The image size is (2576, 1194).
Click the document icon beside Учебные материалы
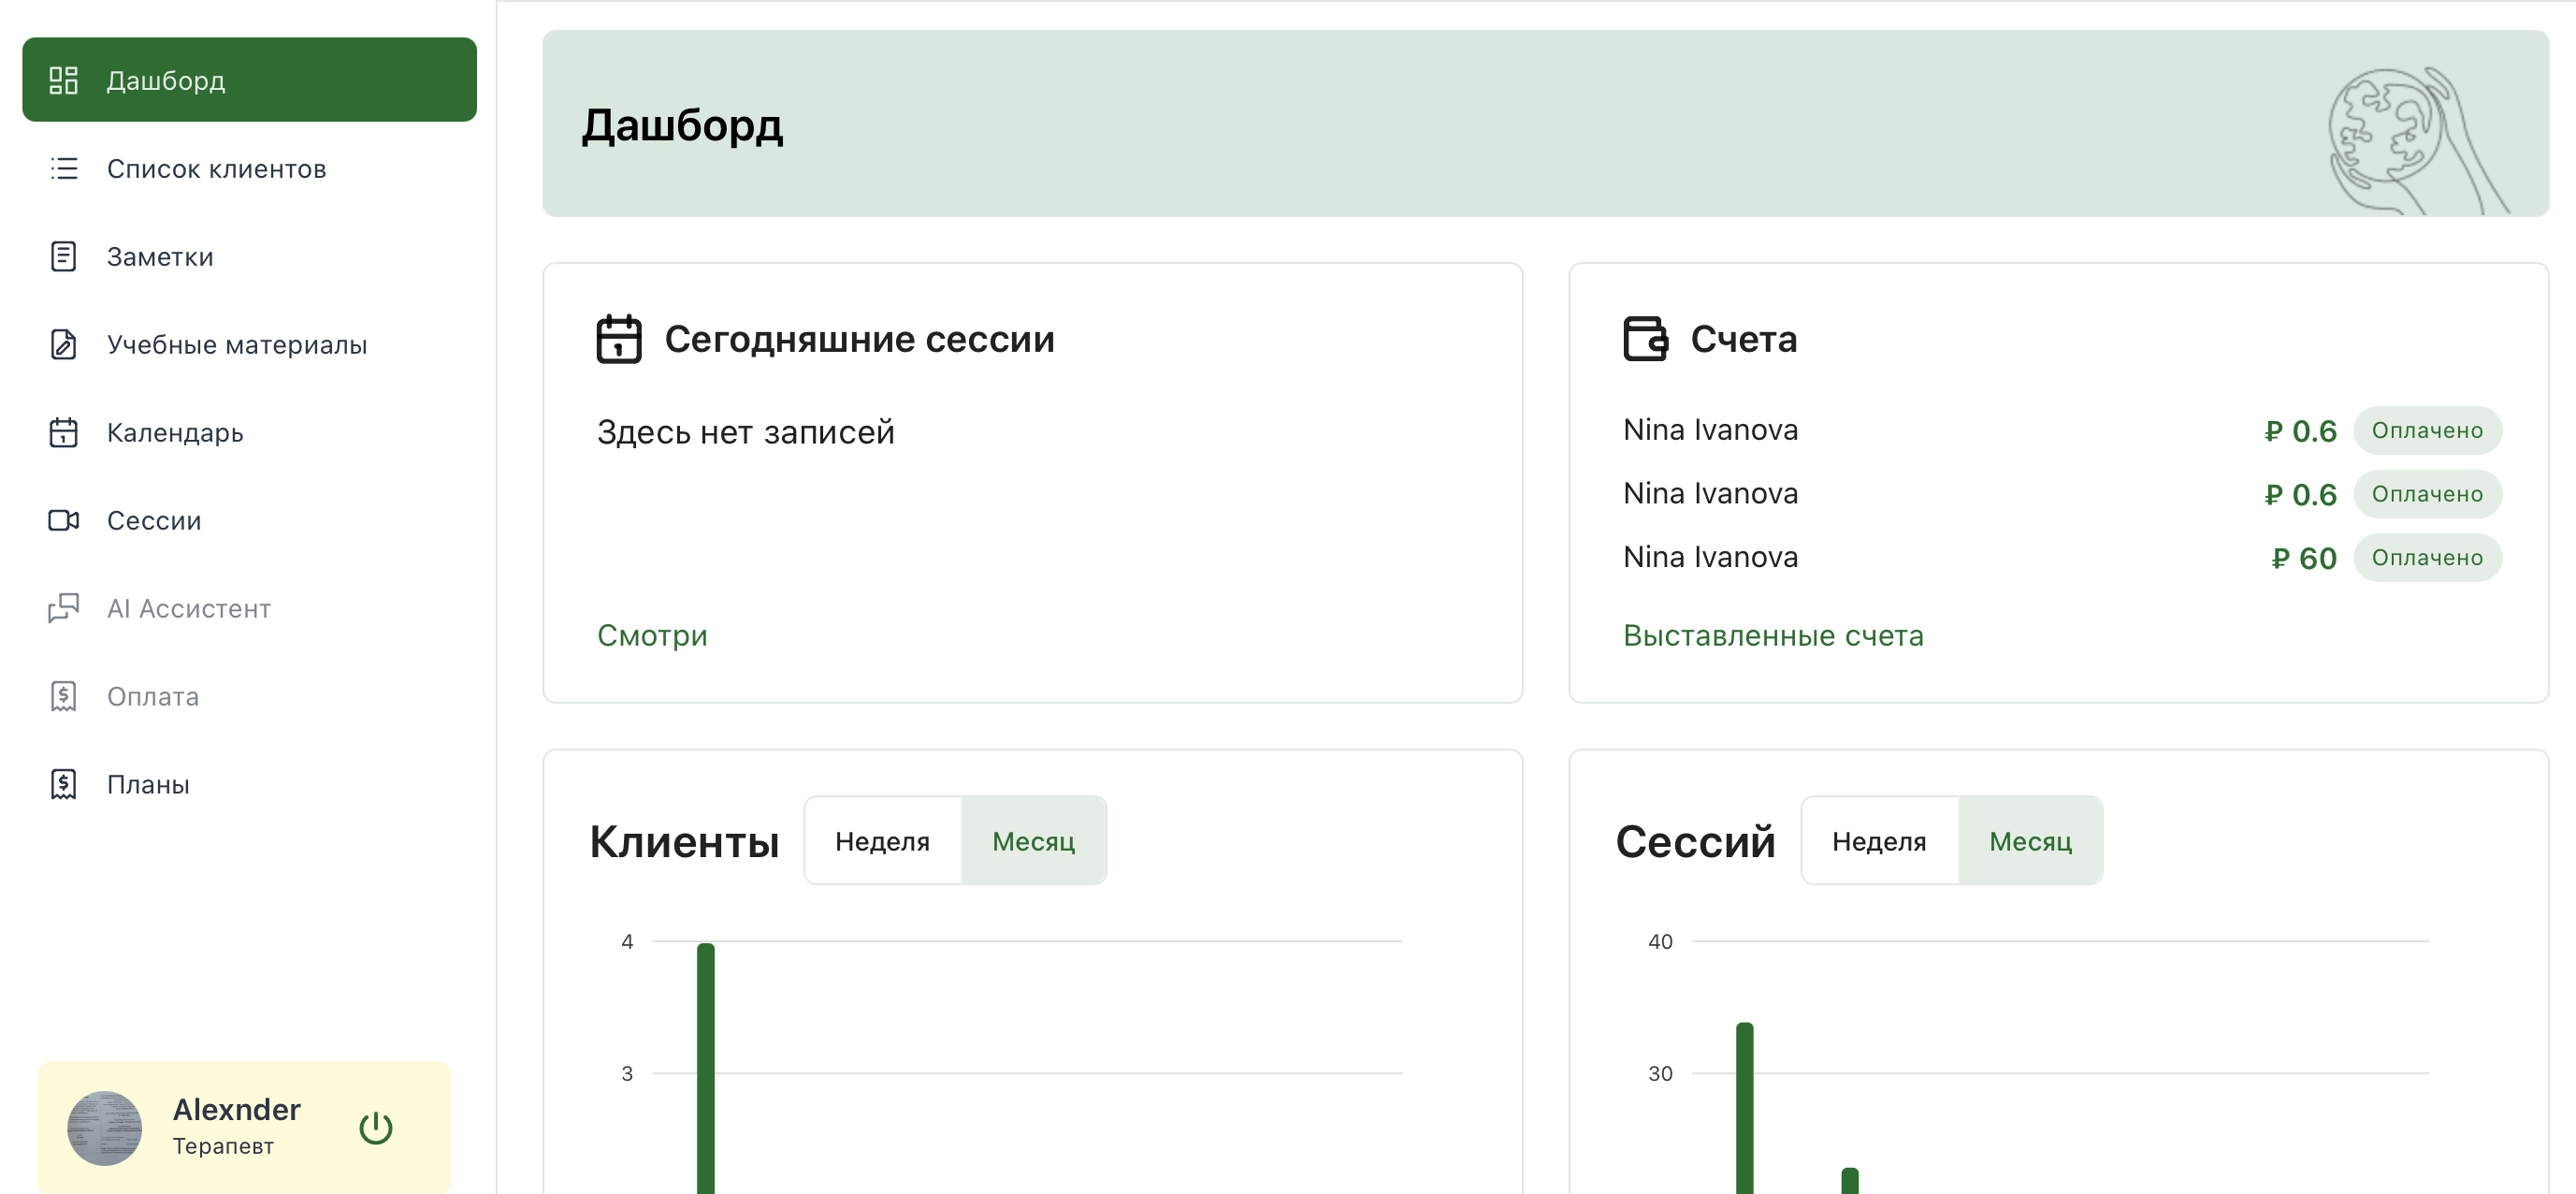[64, 344]
